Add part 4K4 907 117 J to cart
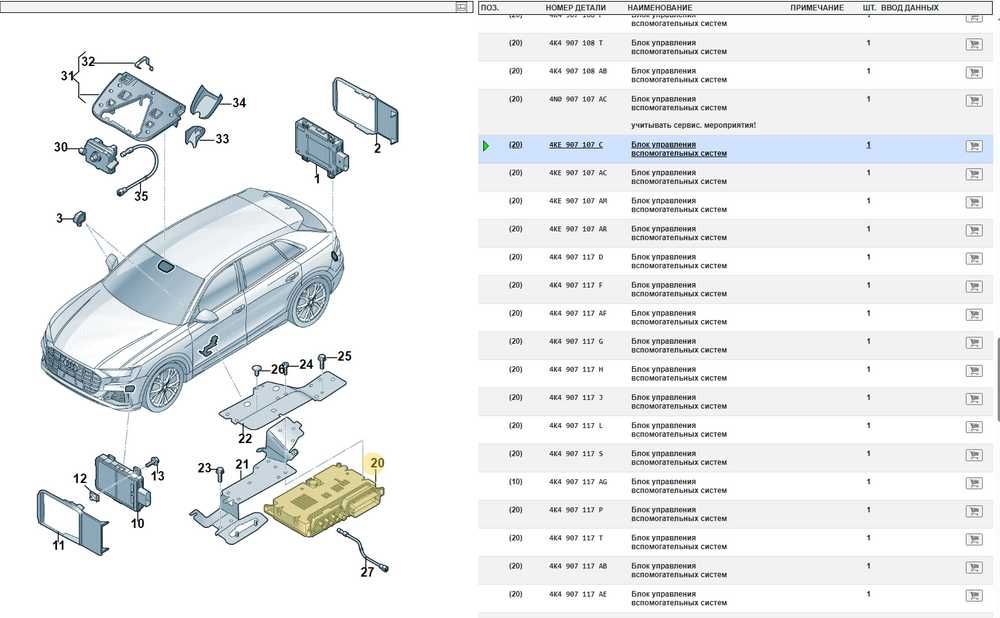1000x618 pixels. (x=973, y=399)
